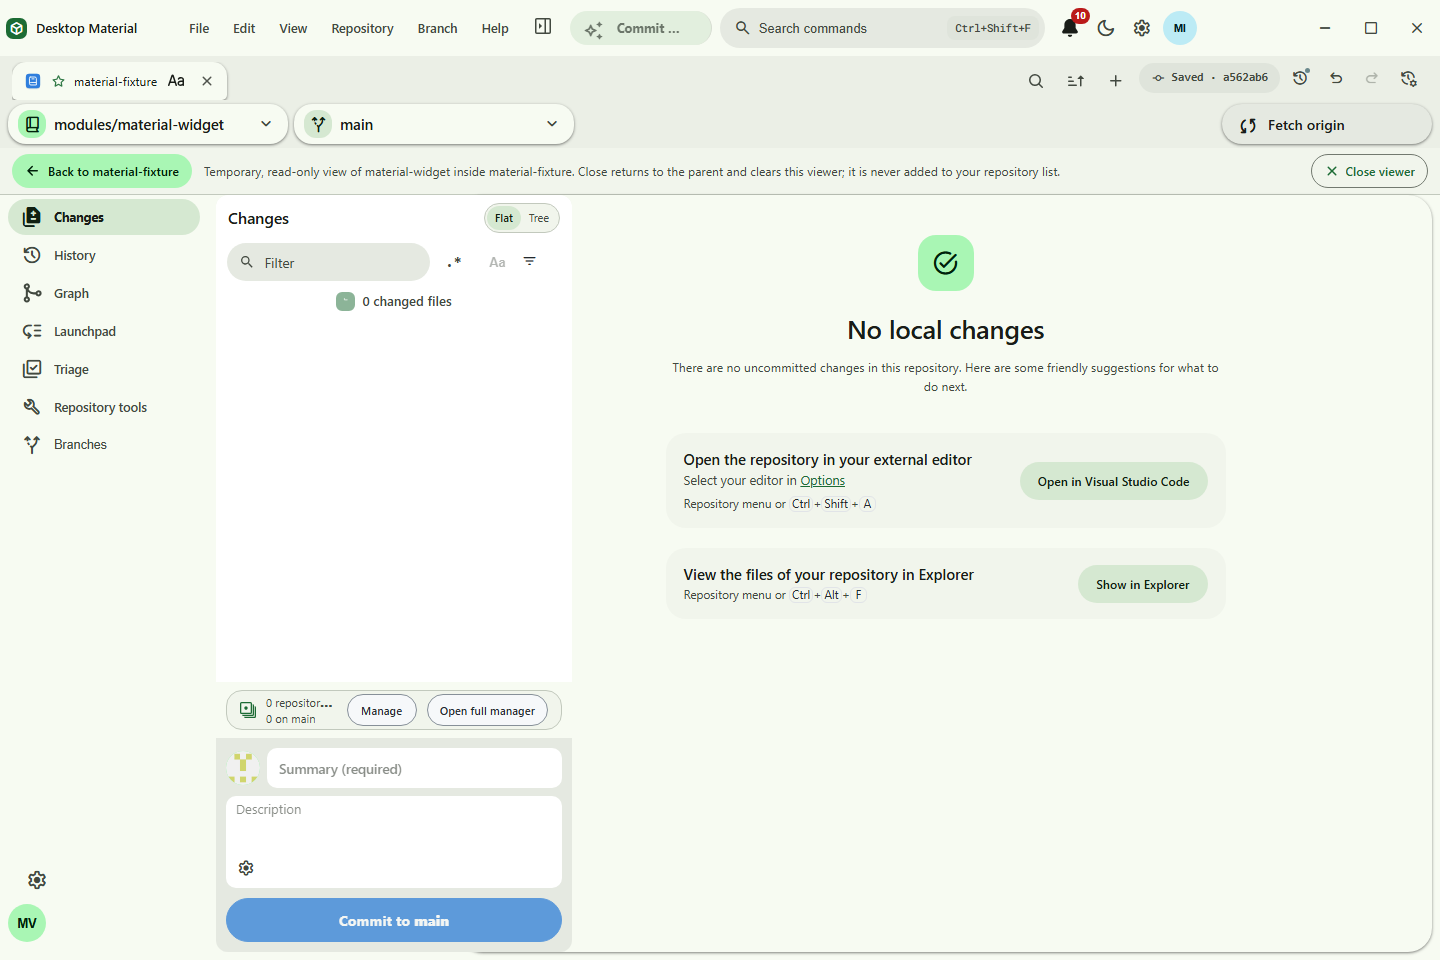The height and width of the screenshot is (960, 1440).
Task: Click Open in Visual Studio Code
Action: point(1113,481)
